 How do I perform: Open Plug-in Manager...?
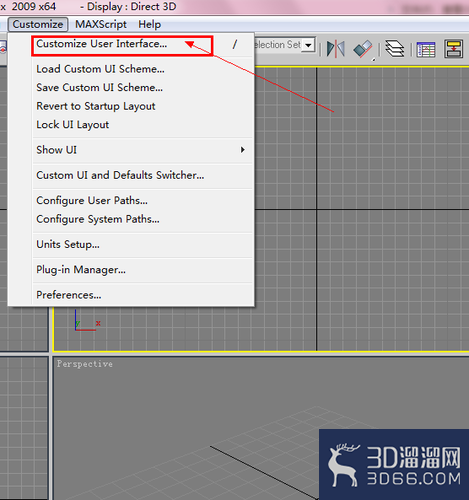[x=143, y=270]
